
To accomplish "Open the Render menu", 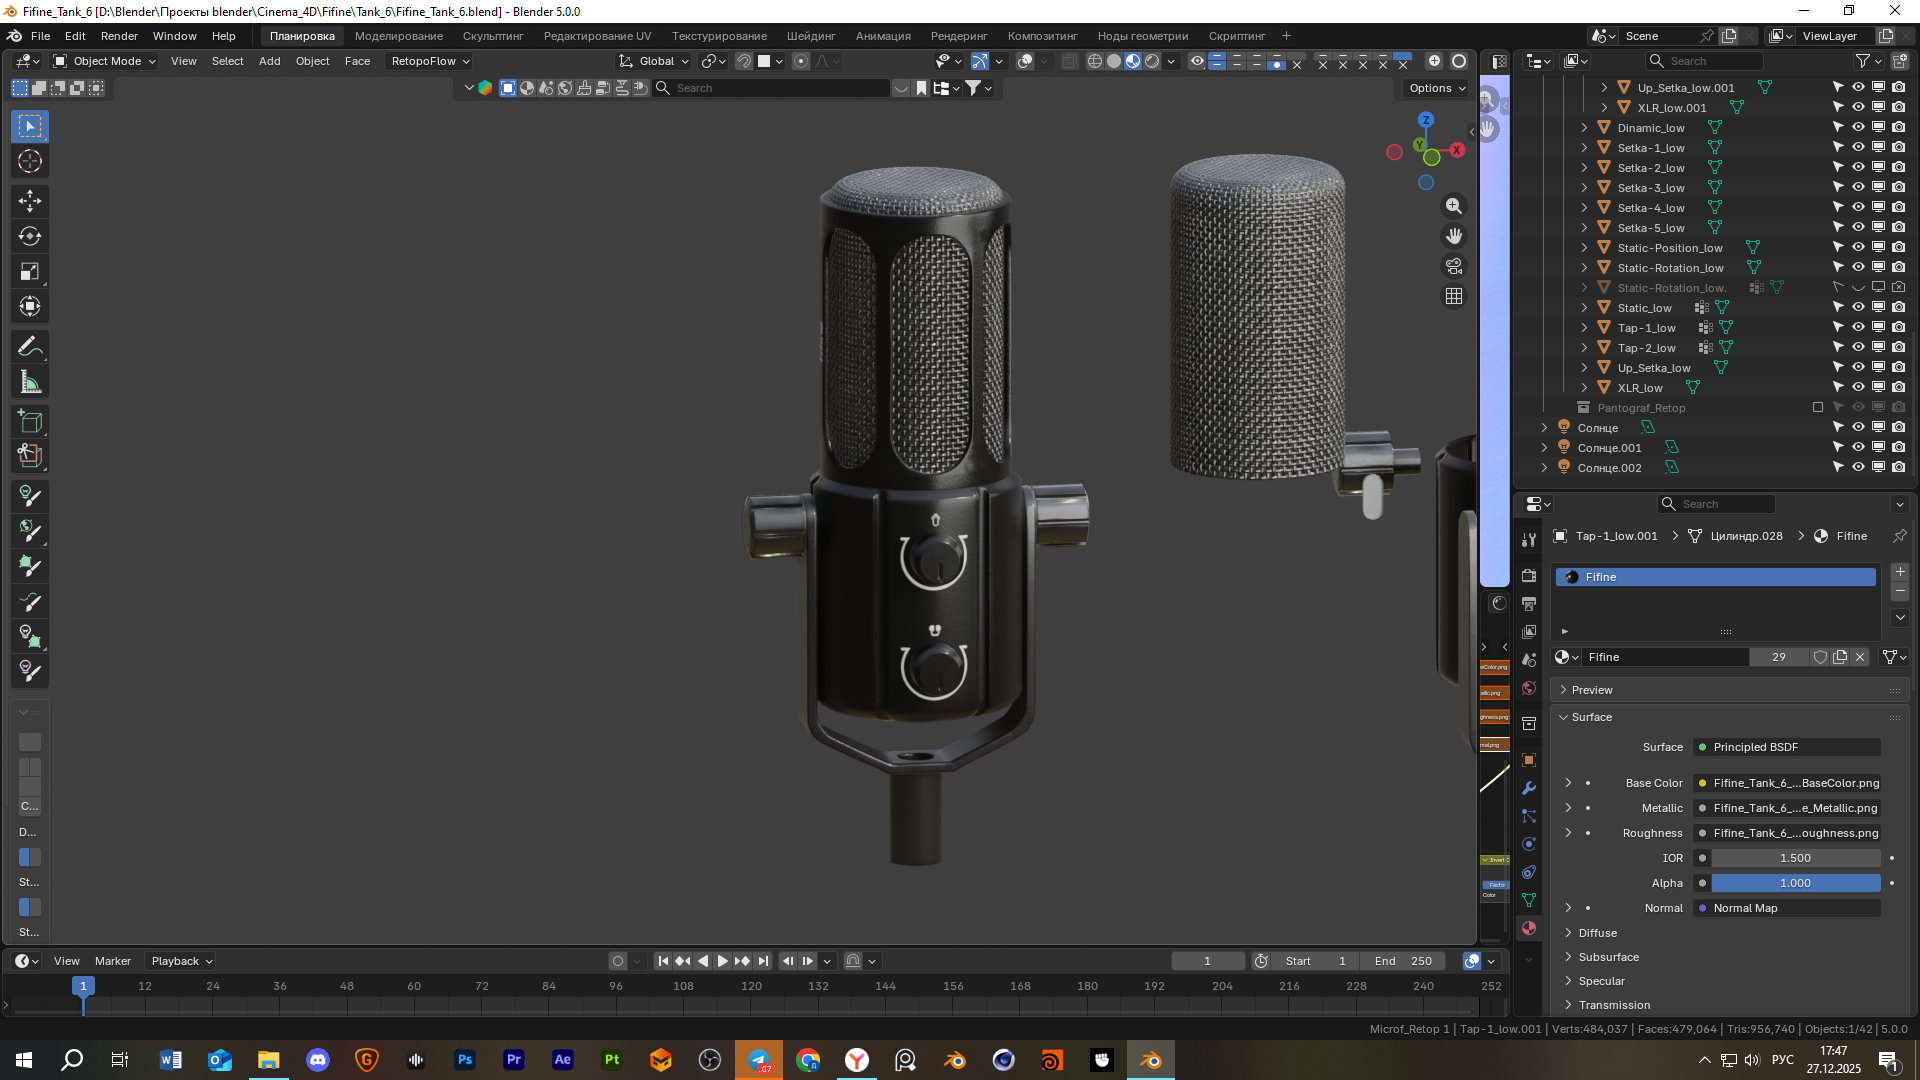I will click(119, 36).
